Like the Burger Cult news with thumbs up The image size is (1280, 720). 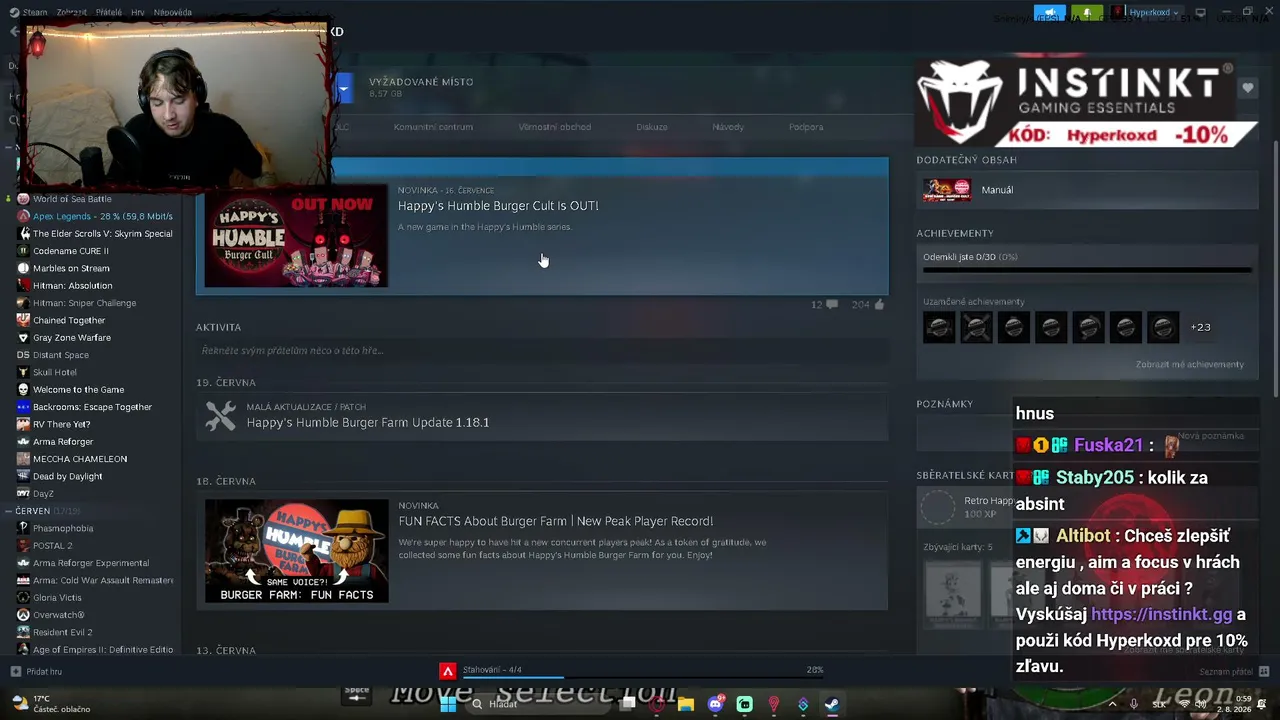[879, 304]
